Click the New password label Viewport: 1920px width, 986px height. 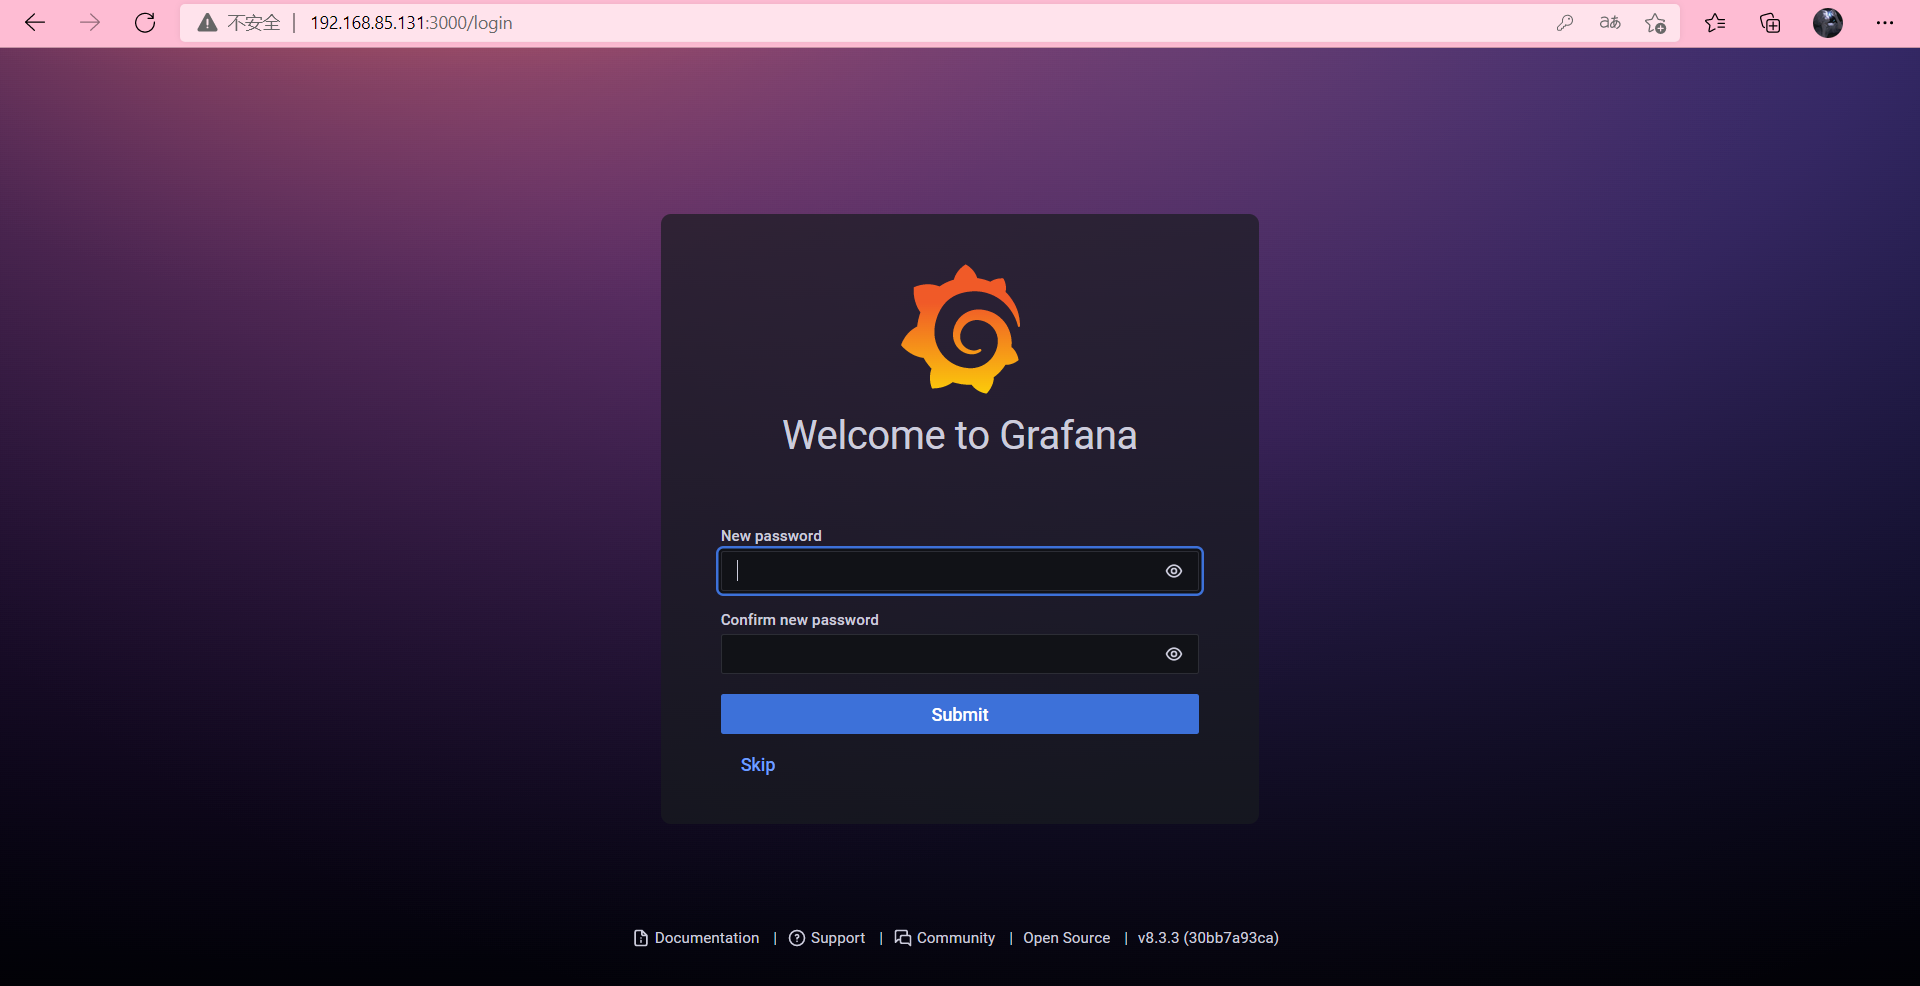tap(771, 536)
